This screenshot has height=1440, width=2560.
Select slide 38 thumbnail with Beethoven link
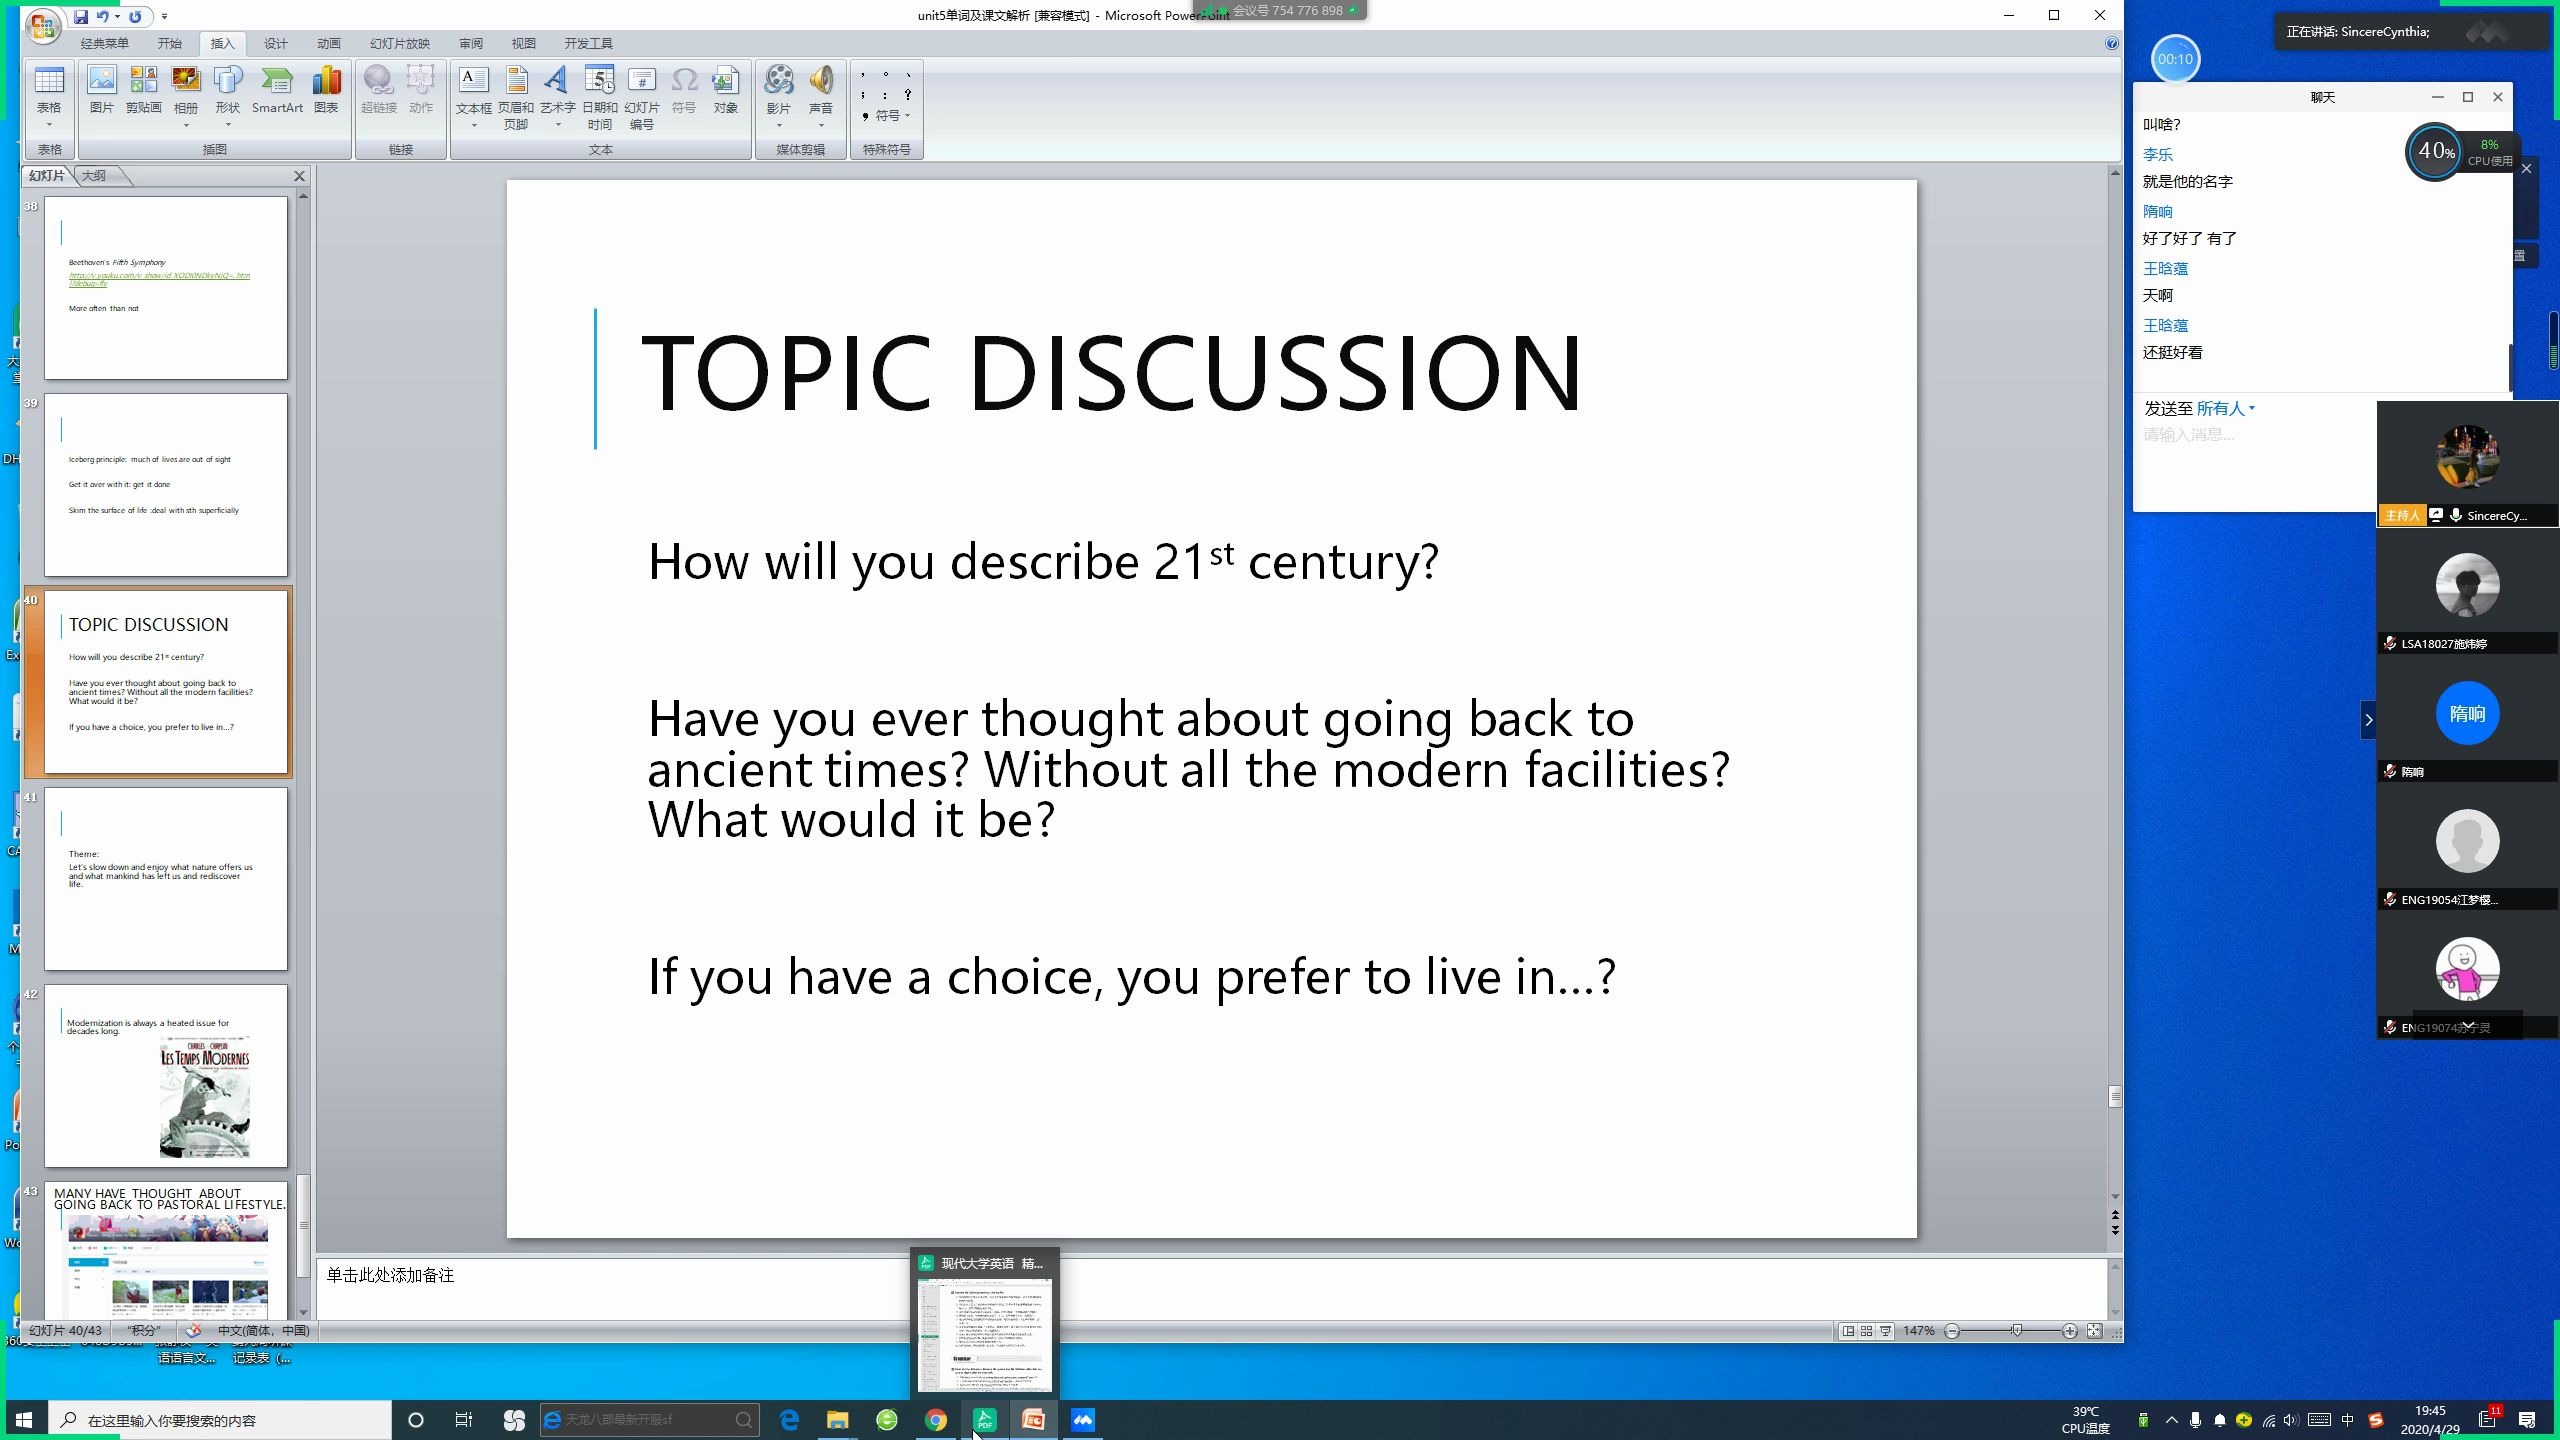pyautogui.click(x=166, y=288)
